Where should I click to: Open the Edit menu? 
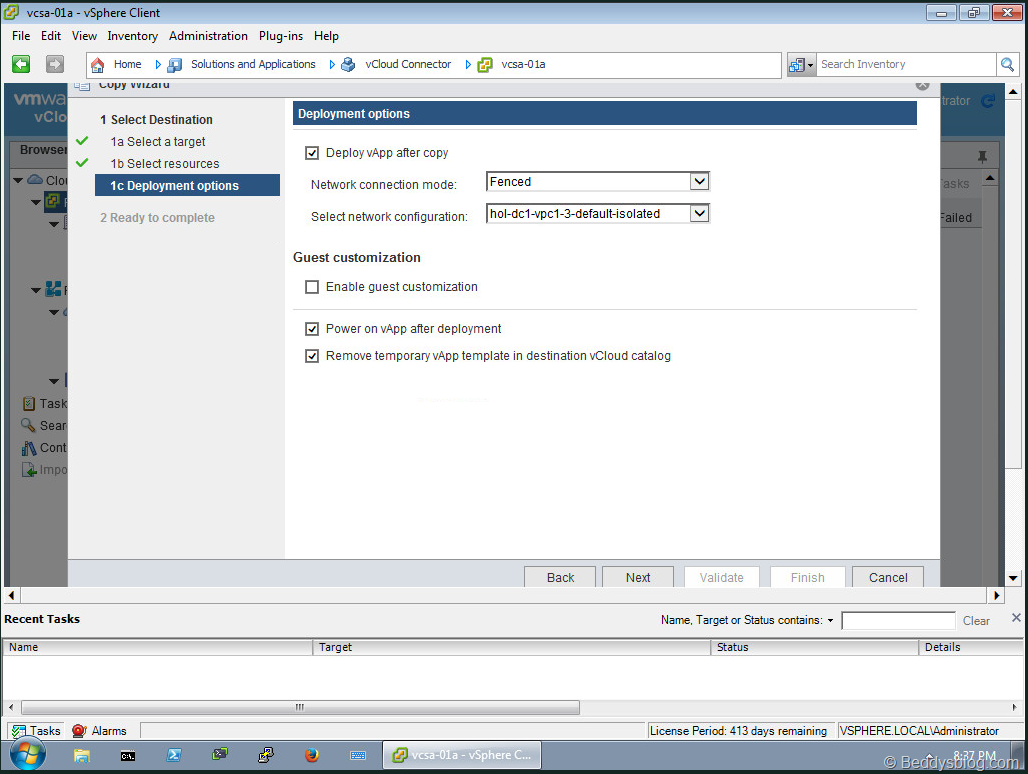click(x=50, y=36)
